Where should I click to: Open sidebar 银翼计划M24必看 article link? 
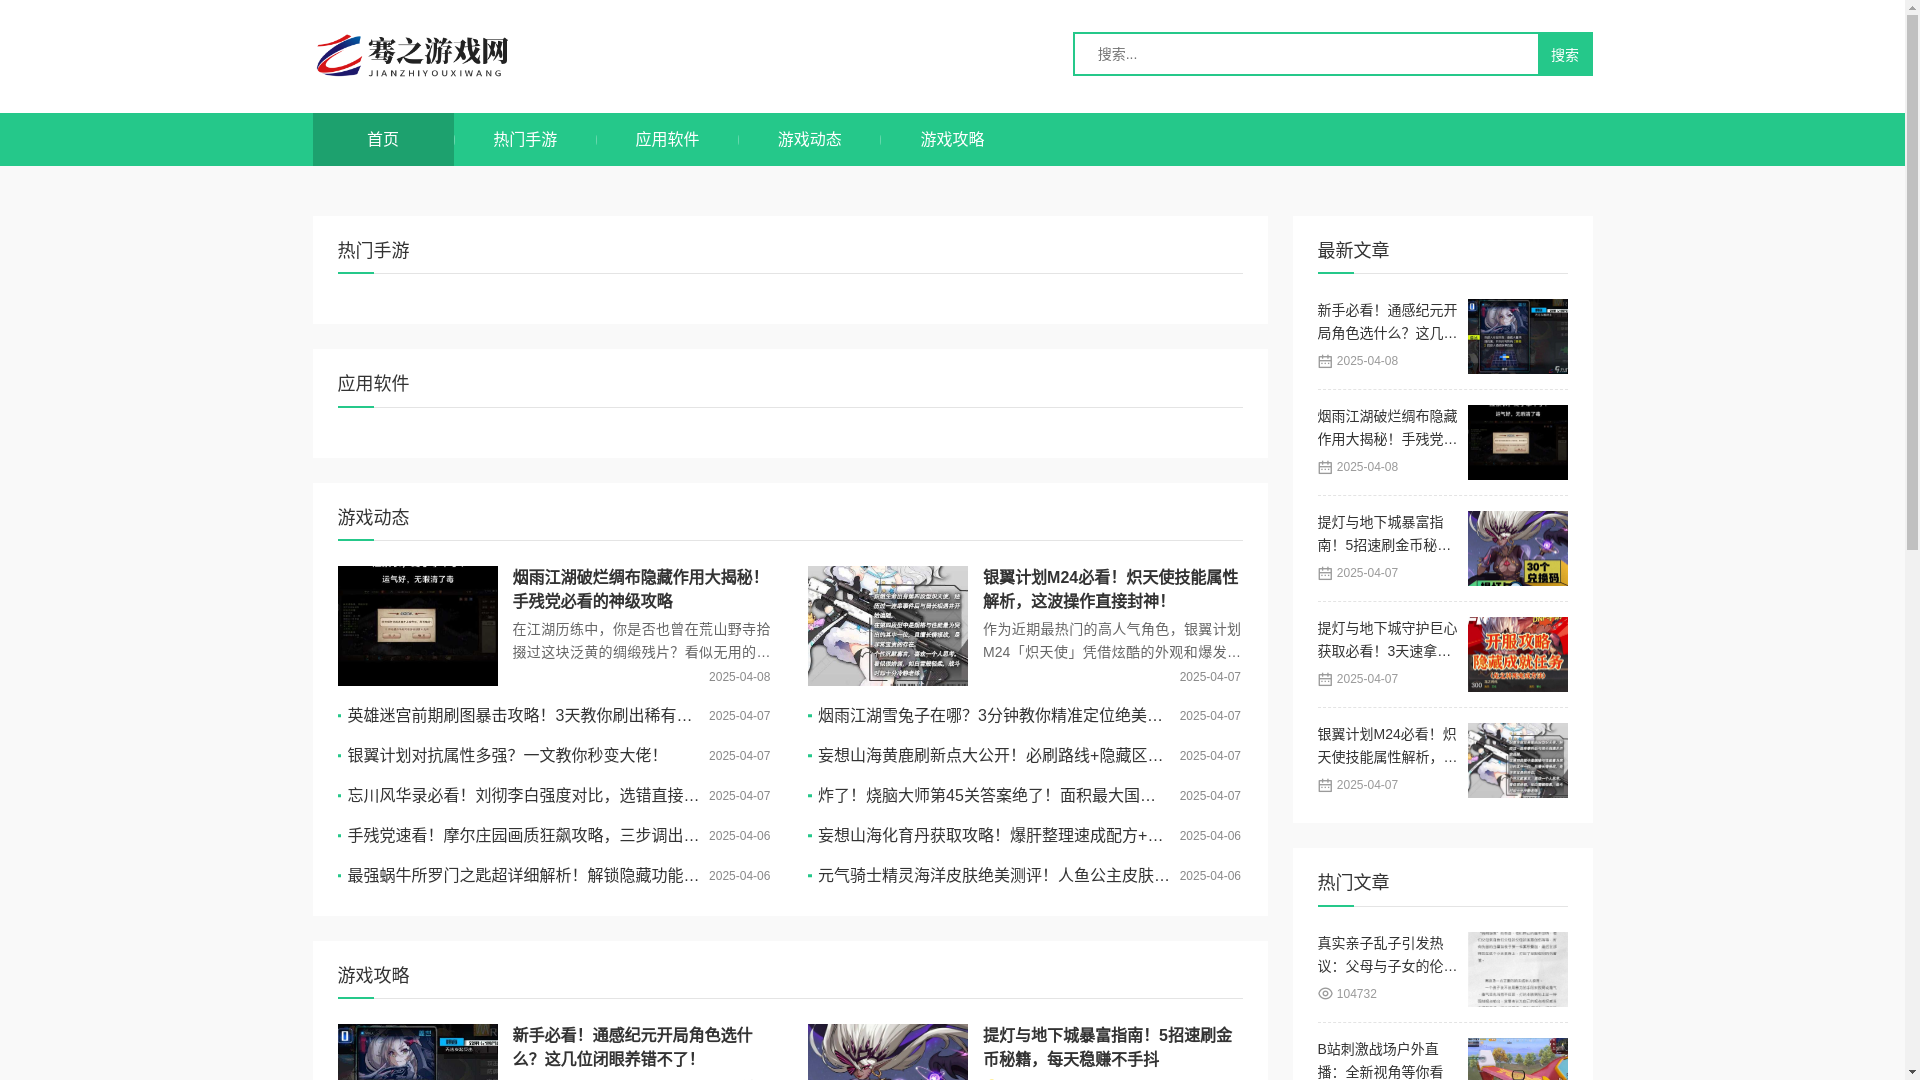(1387, 746)
